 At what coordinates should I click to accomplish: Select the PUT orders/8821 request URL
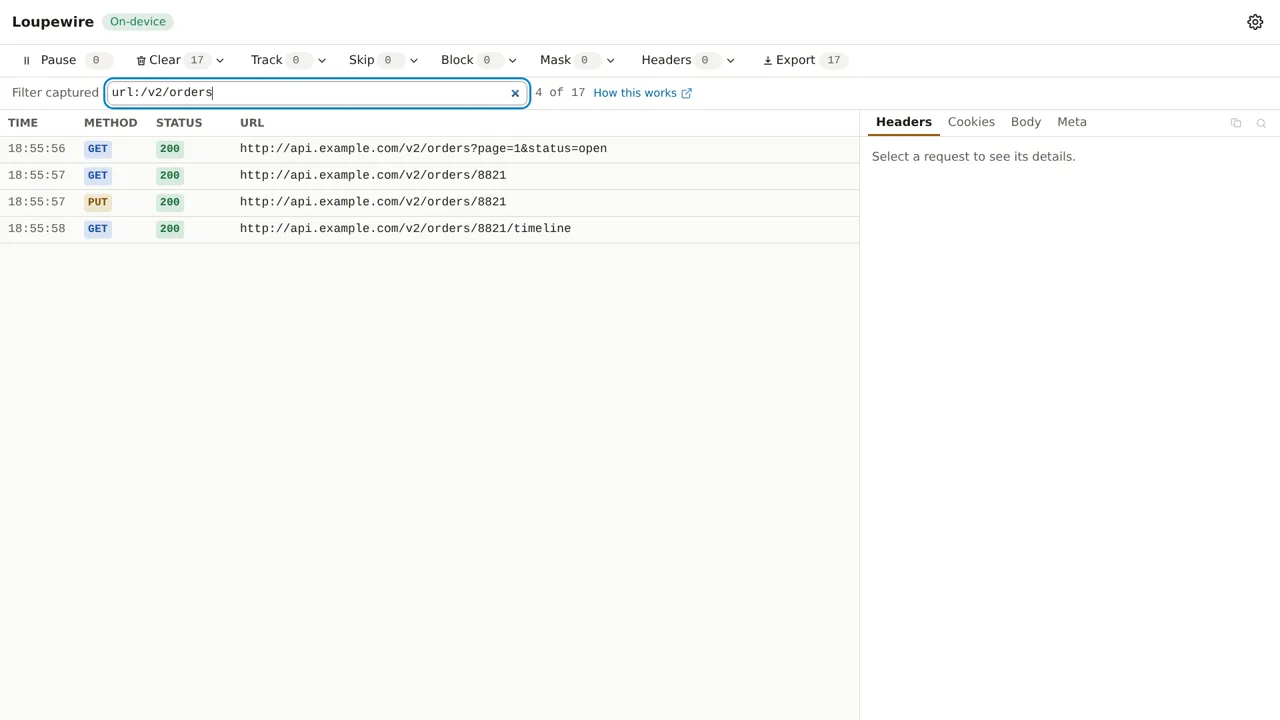pyautogui.click(x=373, y=202)
